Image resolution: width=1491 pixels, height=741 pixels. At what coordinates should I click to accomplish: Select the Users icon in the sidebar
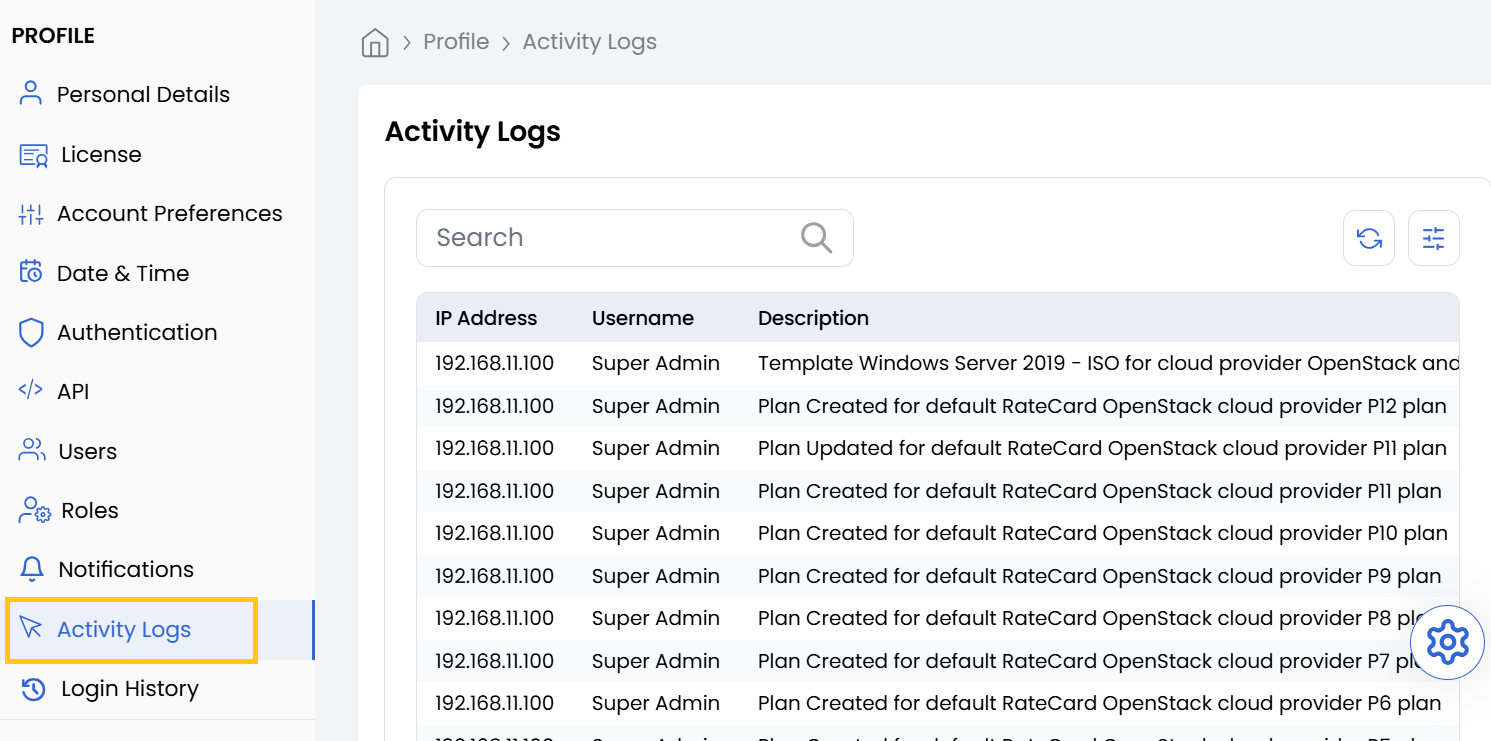pyautogui.click(x=31, y=450)
